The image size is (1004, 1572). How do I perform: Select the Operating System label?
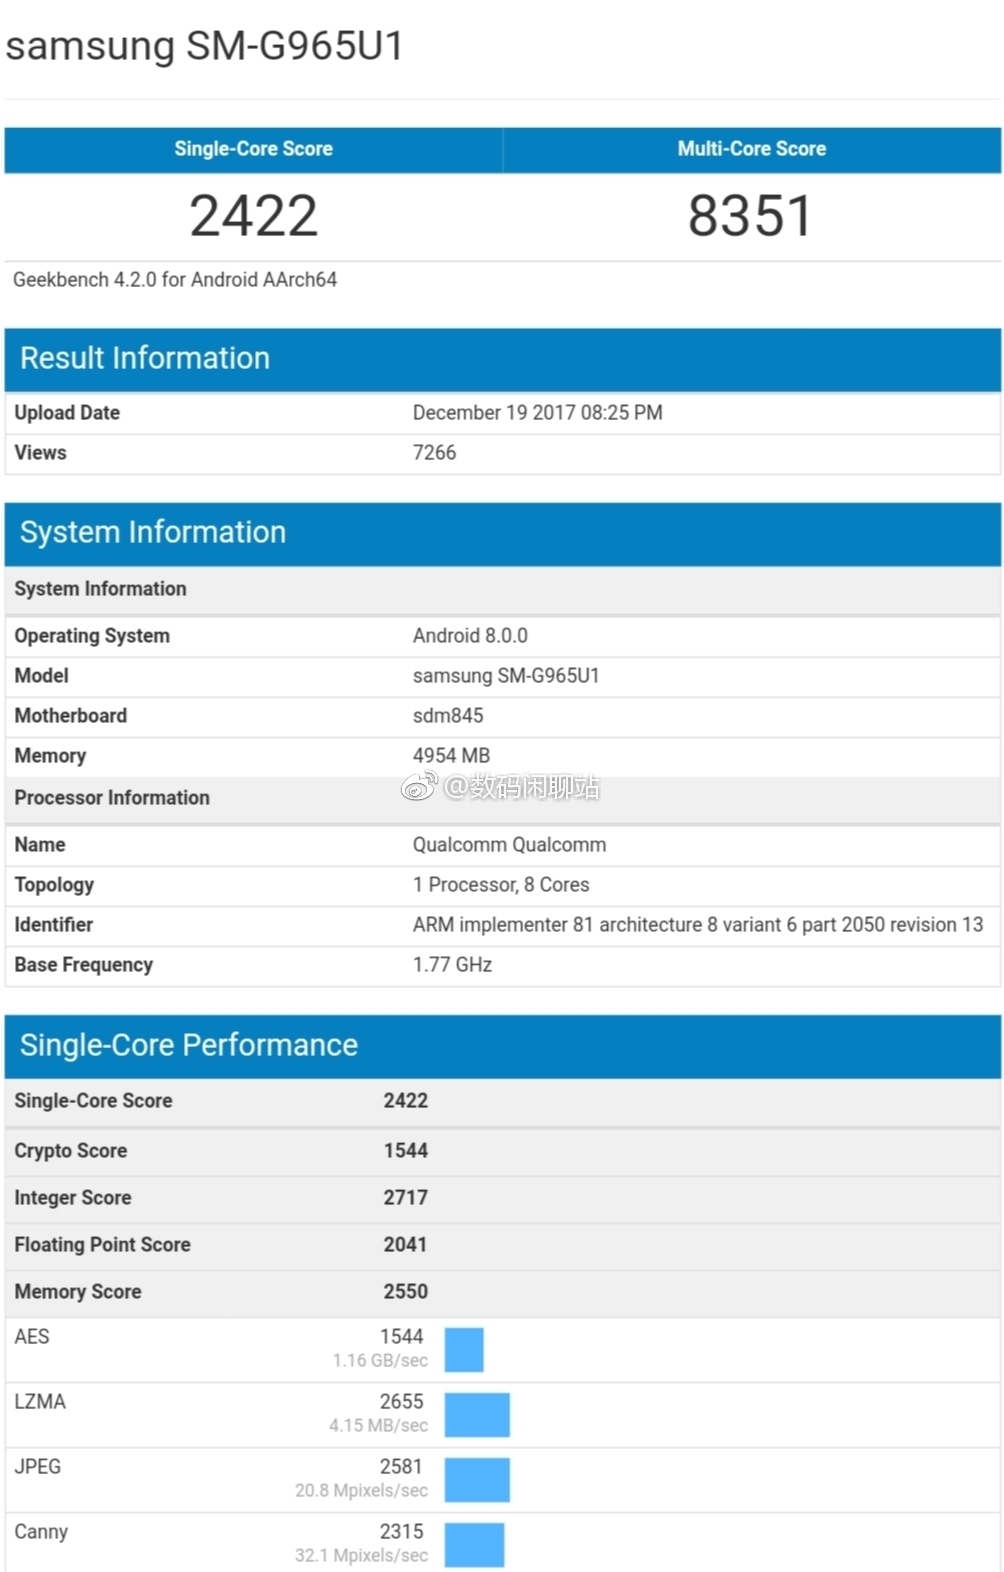tap(92, 636)
